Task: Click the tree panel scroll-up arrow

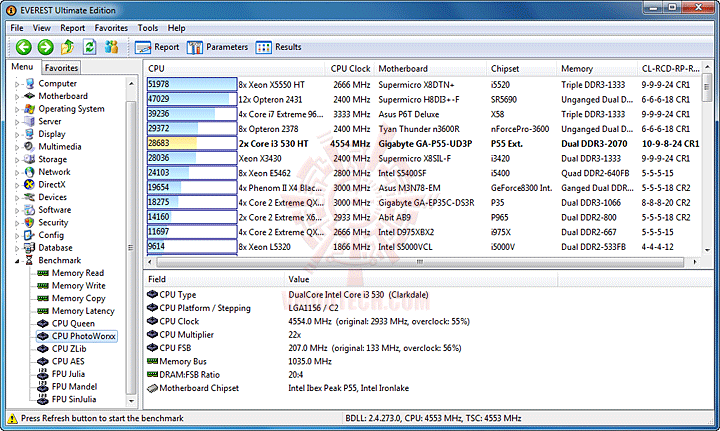Action: (x=131, y=84)
